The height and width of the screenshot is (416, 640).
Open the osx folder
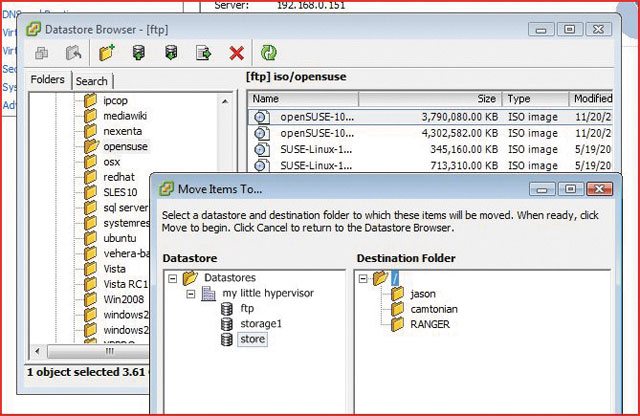(x=111, y=162)
